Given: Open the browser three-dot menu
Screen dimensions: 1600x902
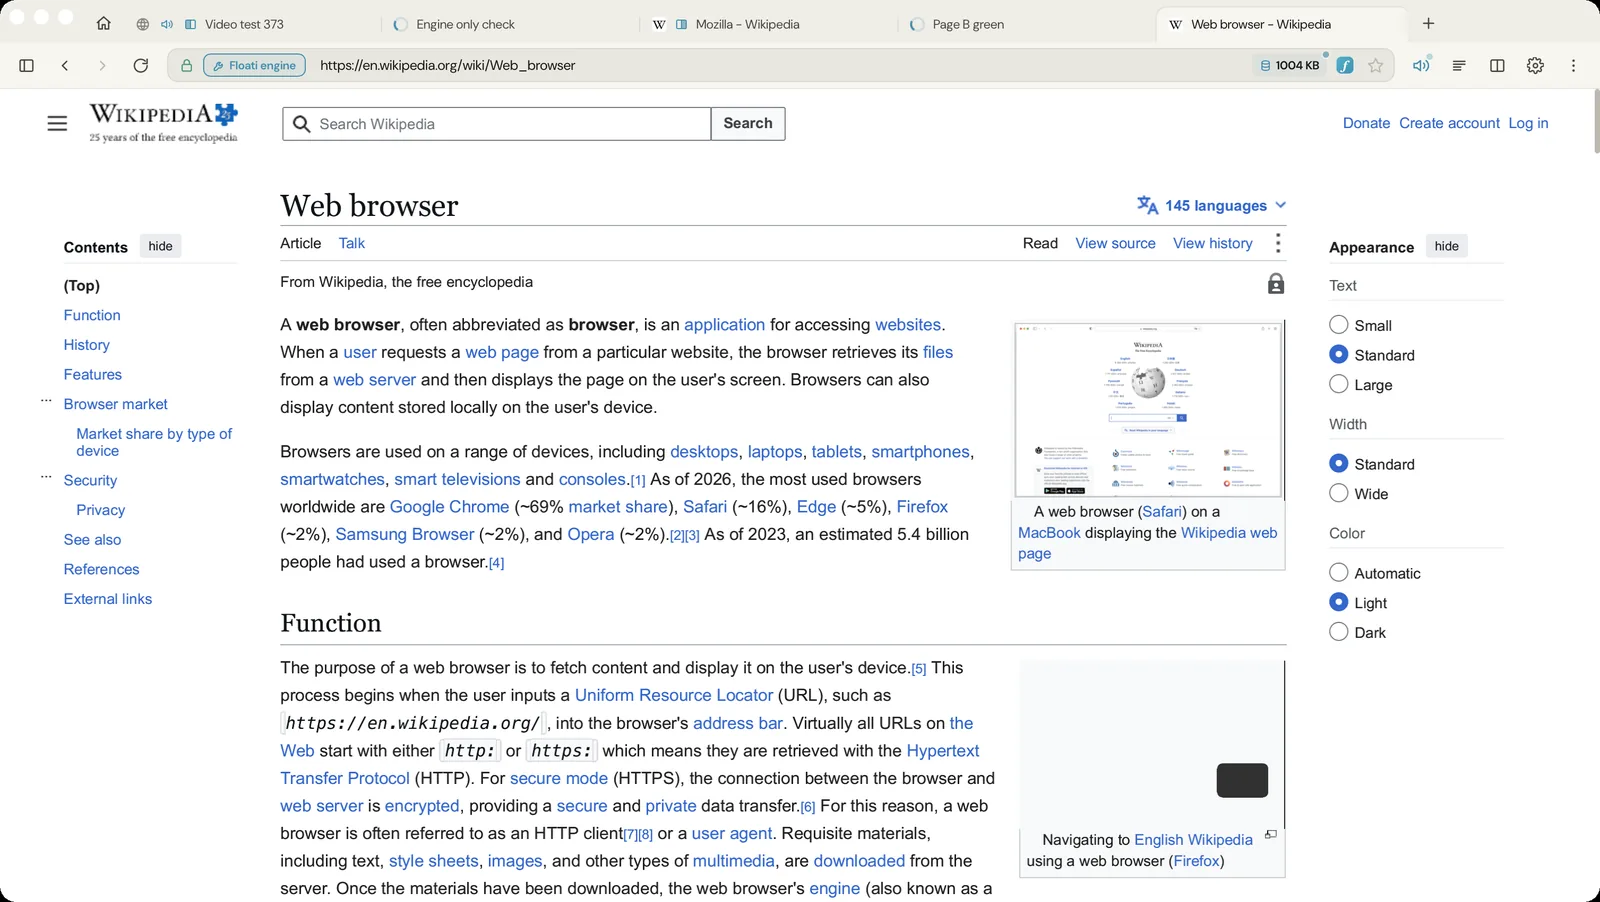Looking at the screenshot, I should click(x=1573, y=65).
